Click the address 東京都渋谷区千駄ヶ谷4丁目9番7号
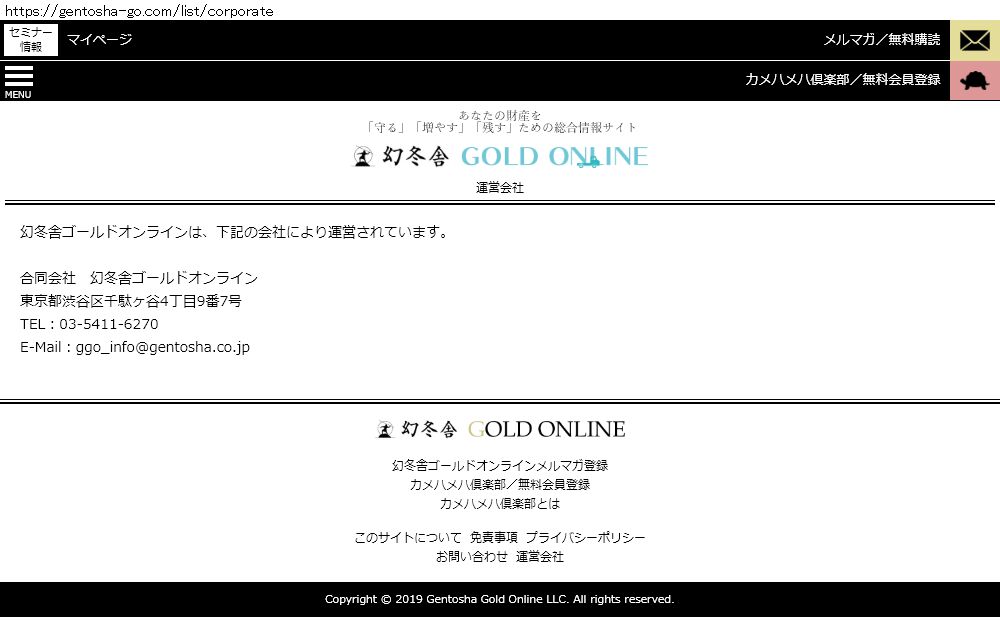The height and width of the screenshot is (620, 1000). 131,301
